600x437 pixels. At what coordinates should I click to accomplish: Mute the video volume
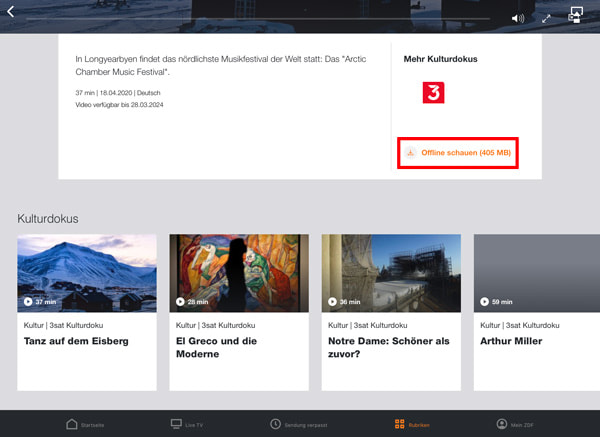tap(517, 18)
